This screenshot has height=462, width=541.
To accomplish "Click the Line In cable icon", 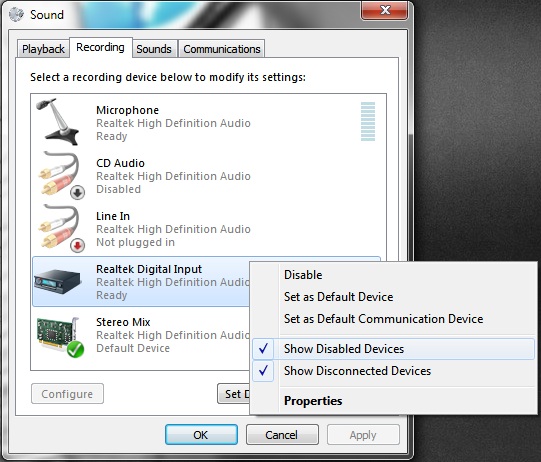I will tap(59, 227).
